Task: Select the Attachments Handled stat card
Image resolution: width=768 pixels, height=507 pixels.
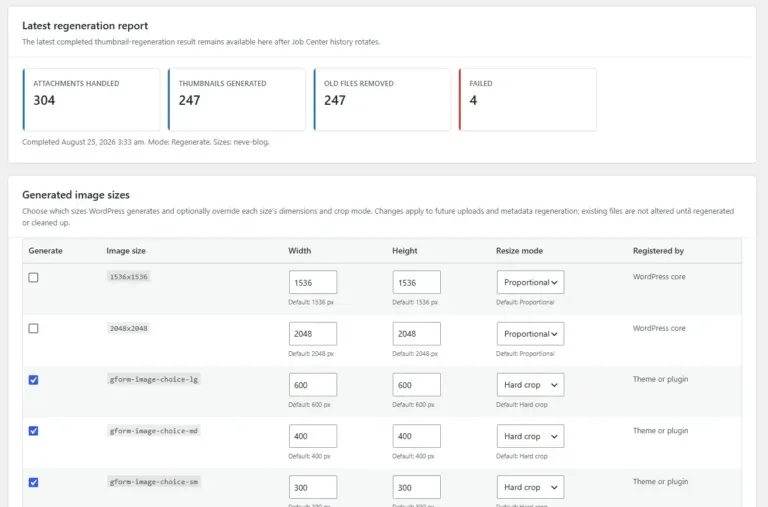Action: click(x=91, y=99)
